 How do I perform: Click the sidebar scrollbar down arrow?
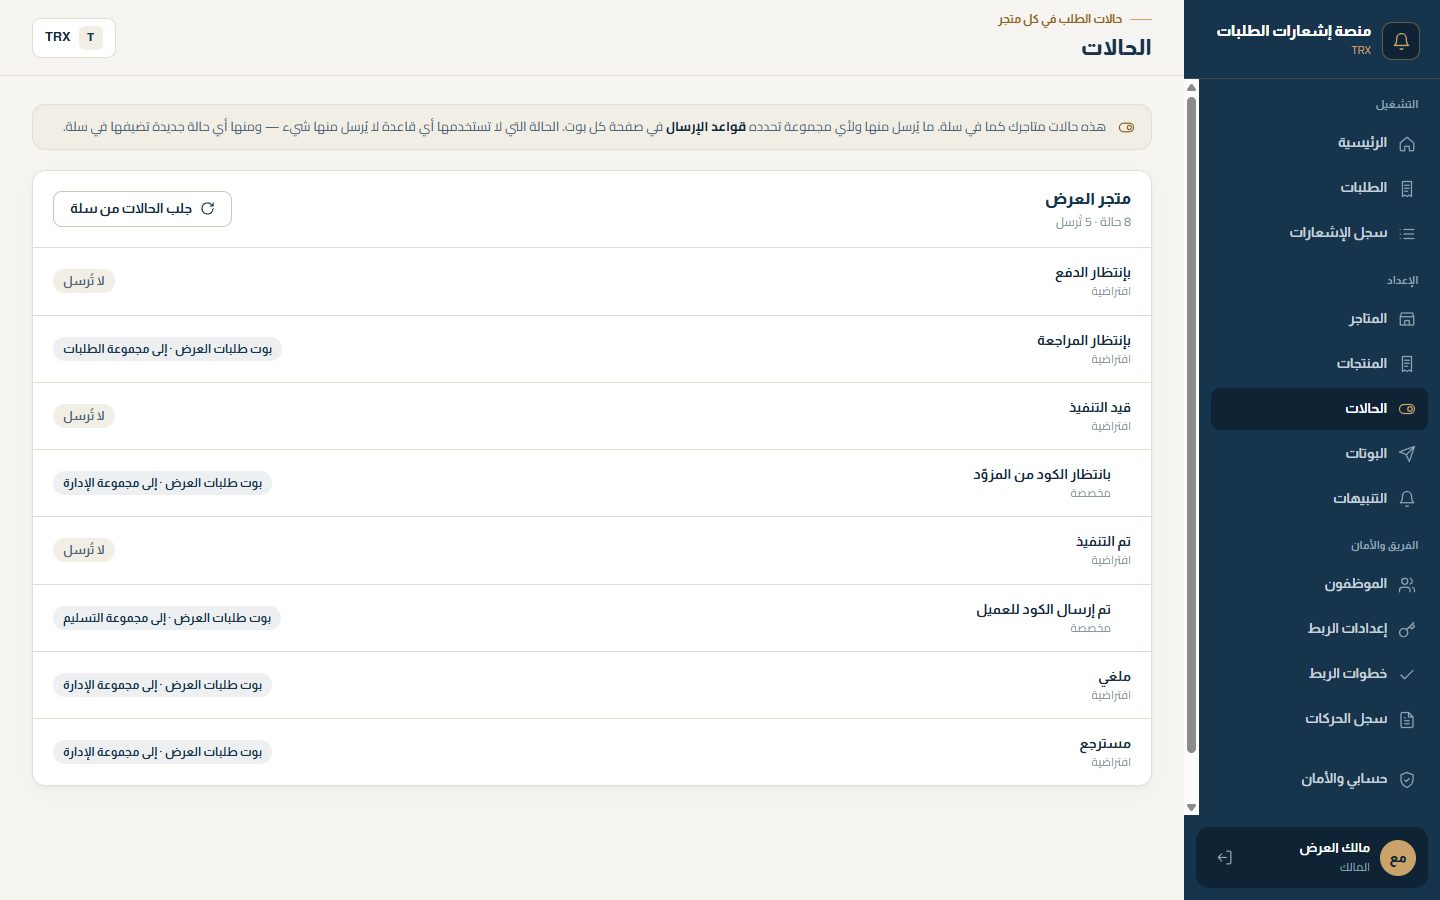click(x=1191, y=807)
